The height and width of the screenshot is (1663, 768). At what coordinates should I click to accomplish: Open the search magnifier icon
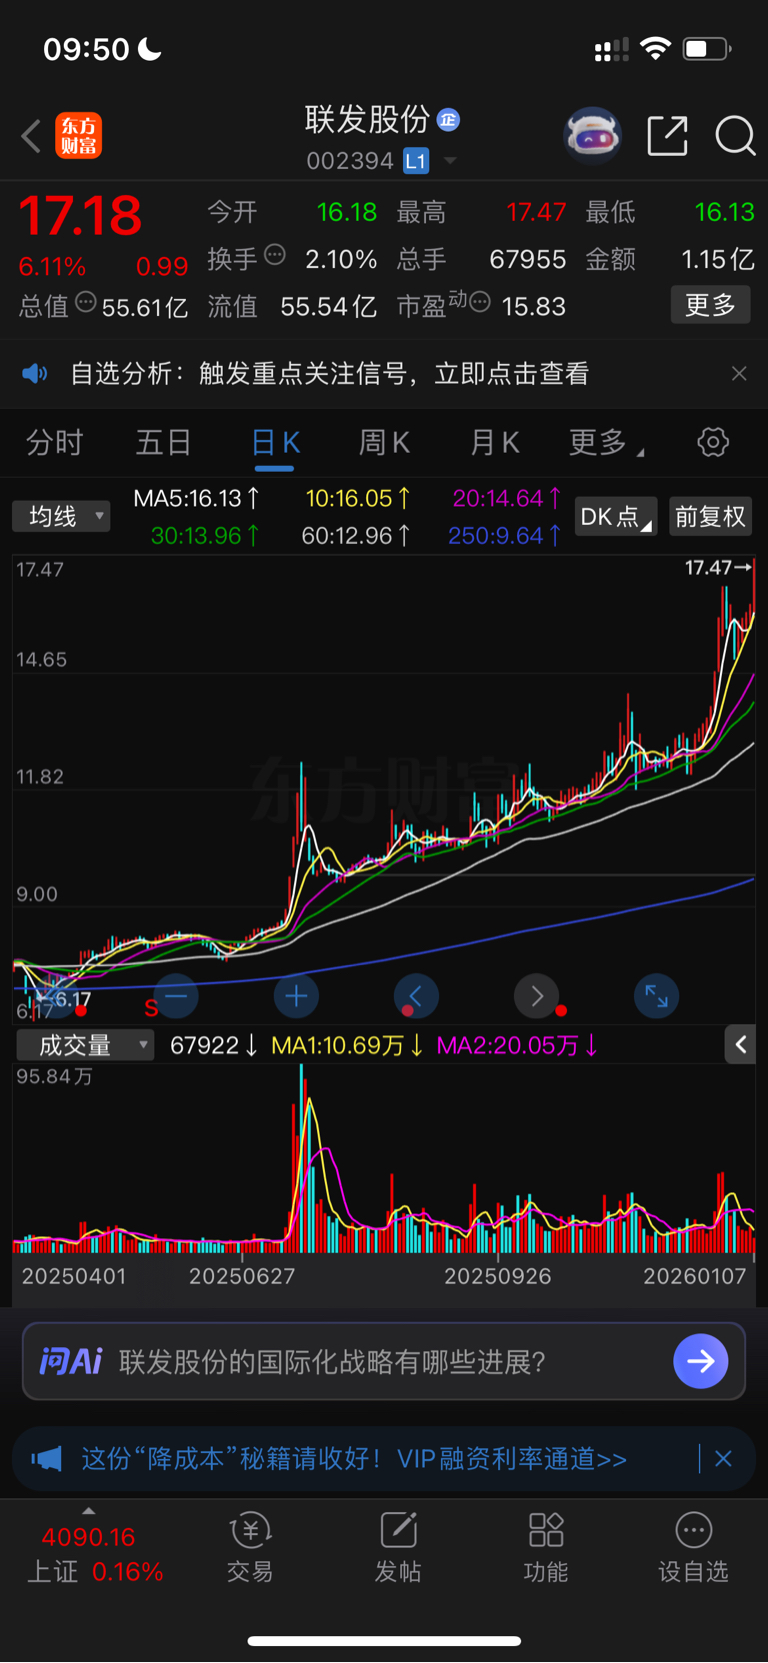pyautogui.click(x=735, y=135)
